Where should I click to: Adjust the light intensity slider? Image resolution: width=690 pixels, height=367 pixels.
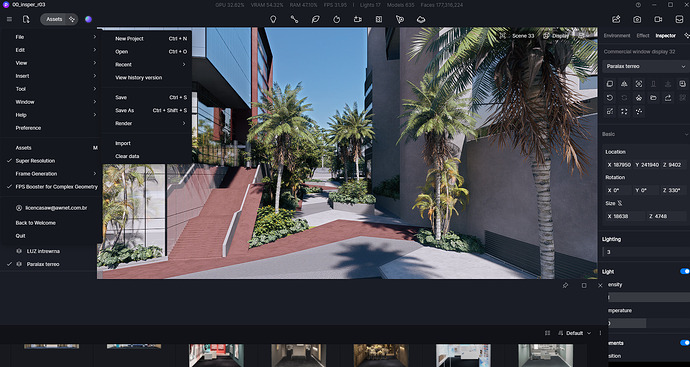[647, 297]
